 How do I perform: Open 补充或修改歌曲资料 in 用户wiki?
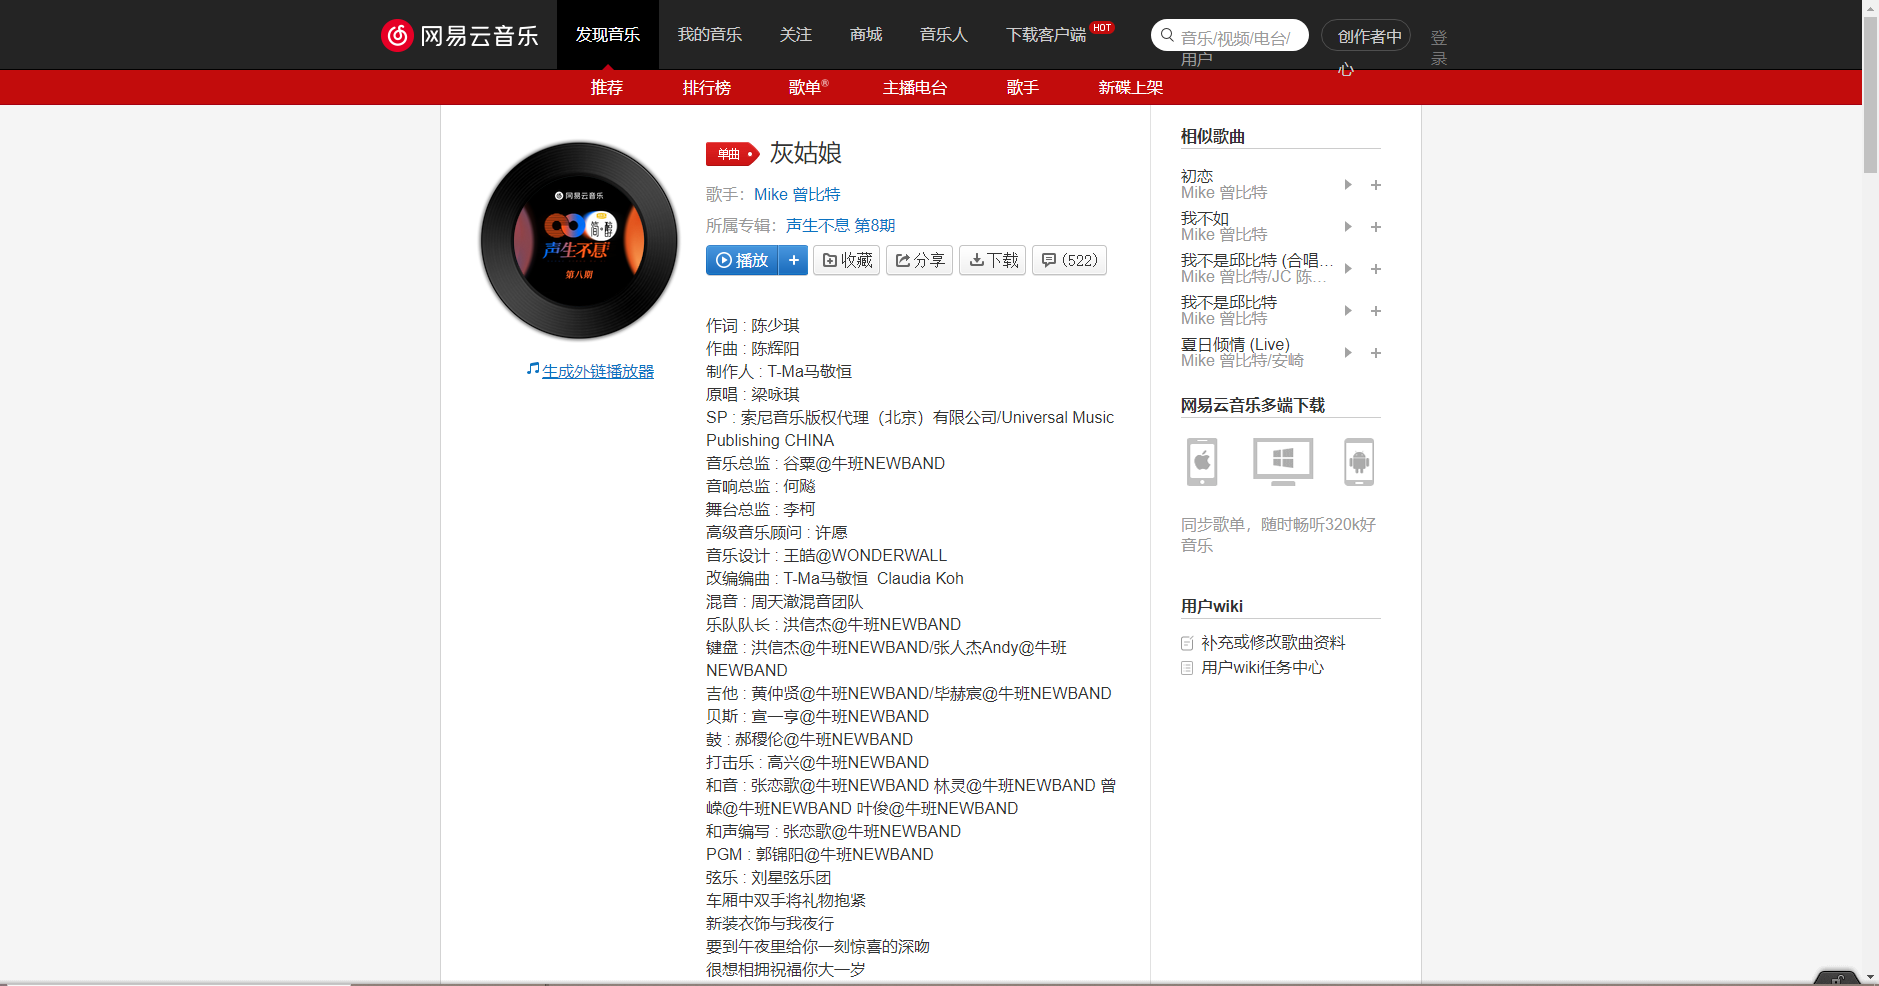coord(1274,642)
